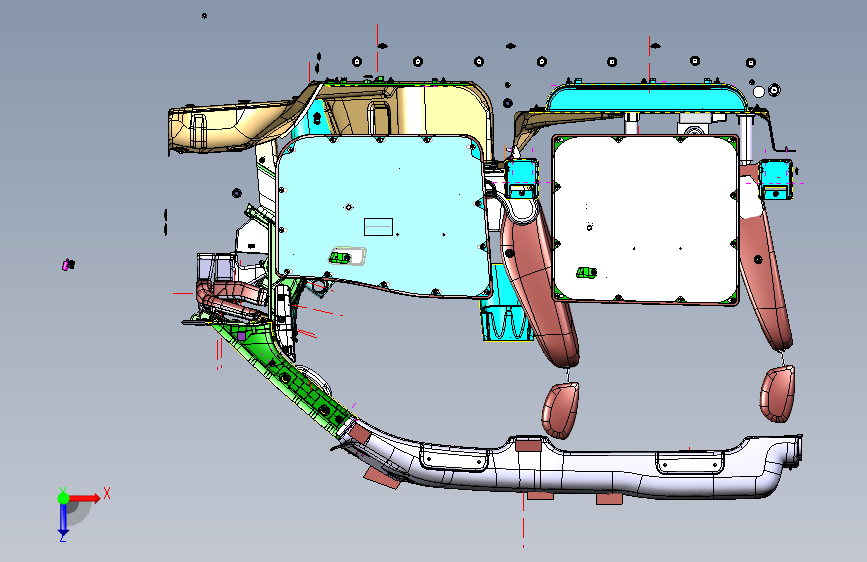Select the small brown pad below the right arm

click(778, 394)
